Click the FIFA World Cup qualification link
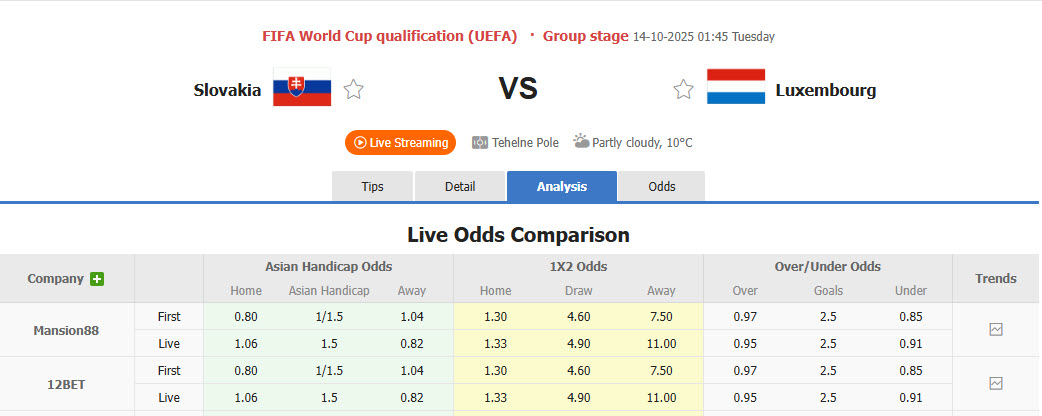The image size is (1042, 416). tap(389, 36)
